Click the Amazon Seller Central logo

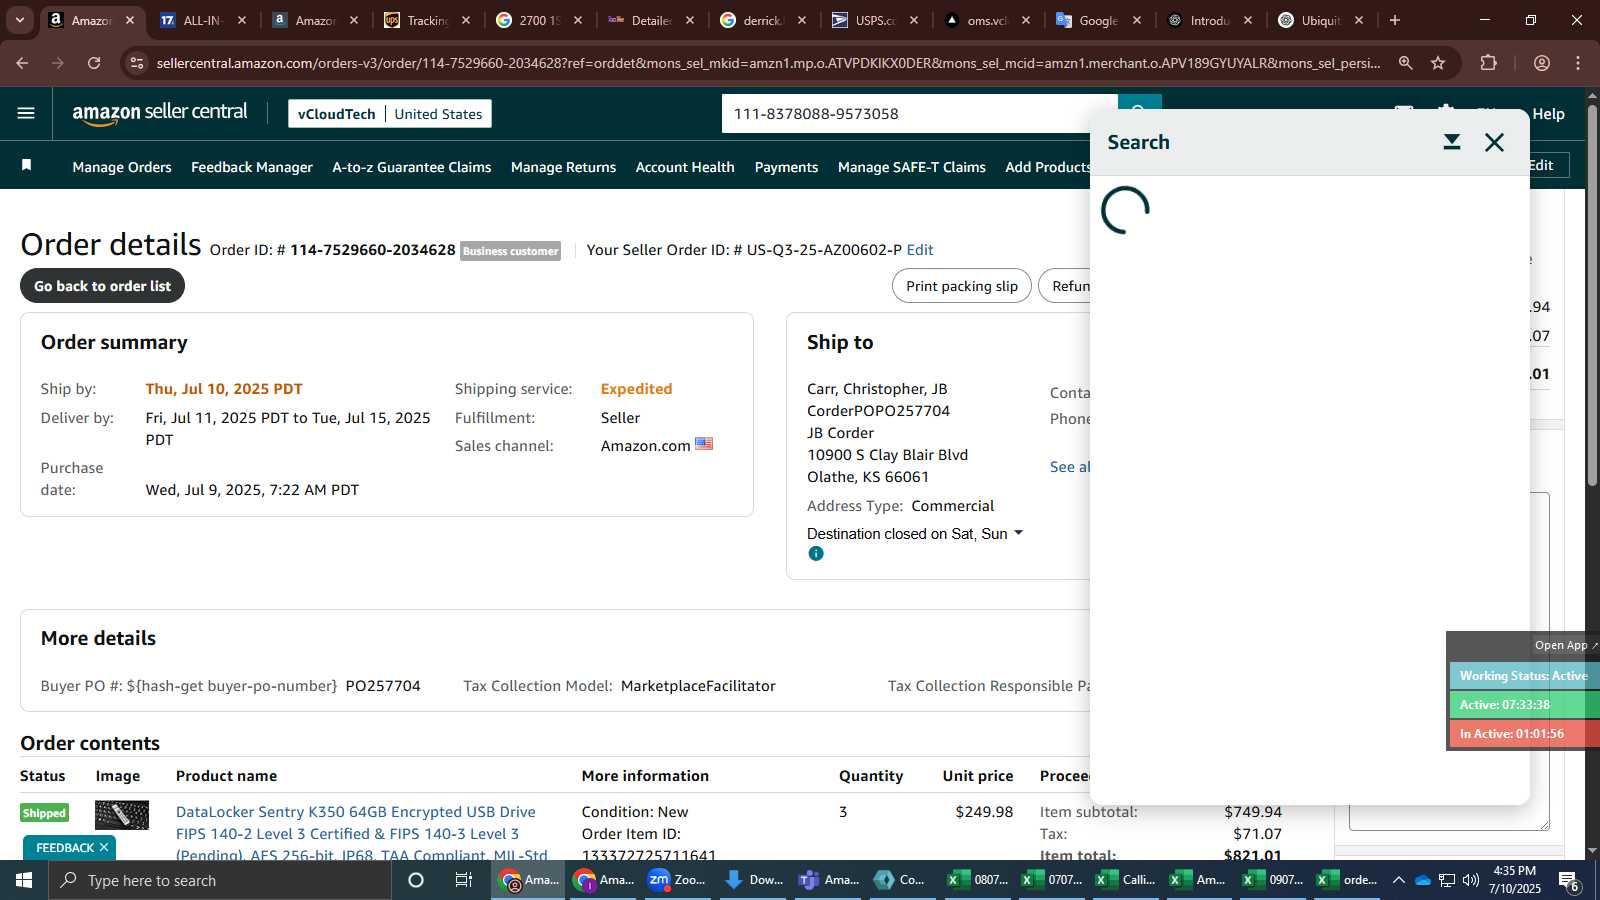160,113
